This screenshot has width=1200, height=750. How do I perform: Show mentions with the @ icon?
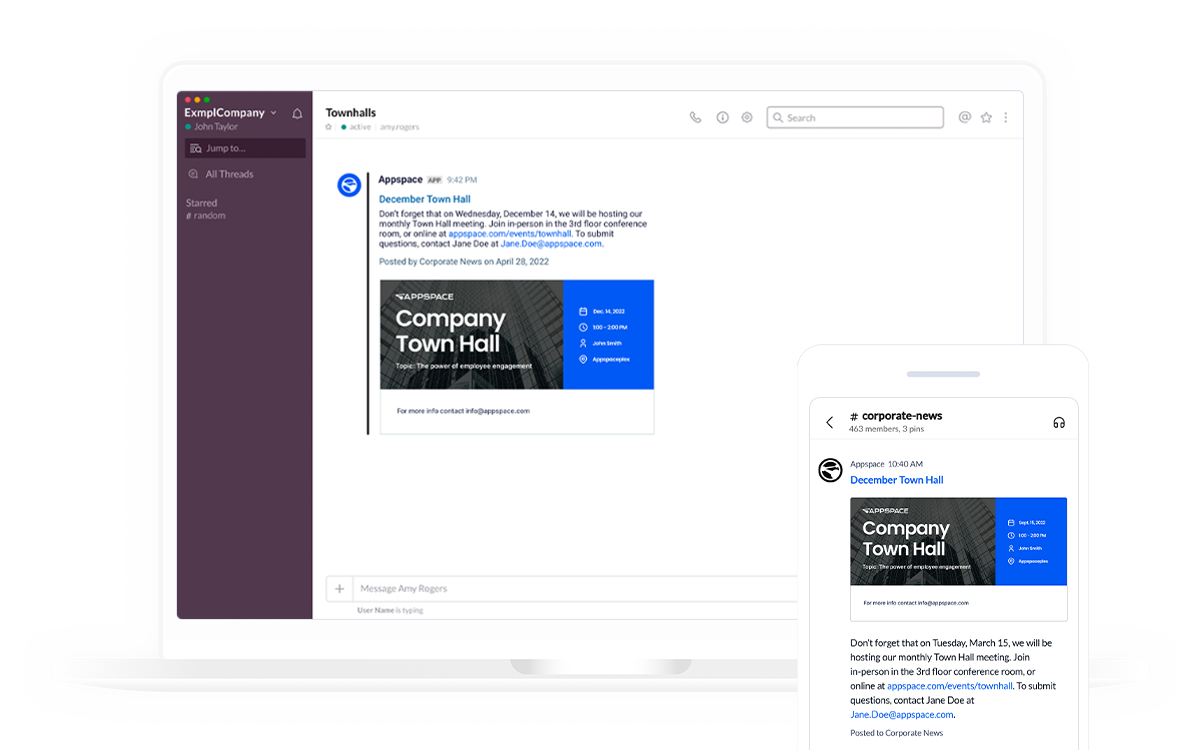(965, 117)
